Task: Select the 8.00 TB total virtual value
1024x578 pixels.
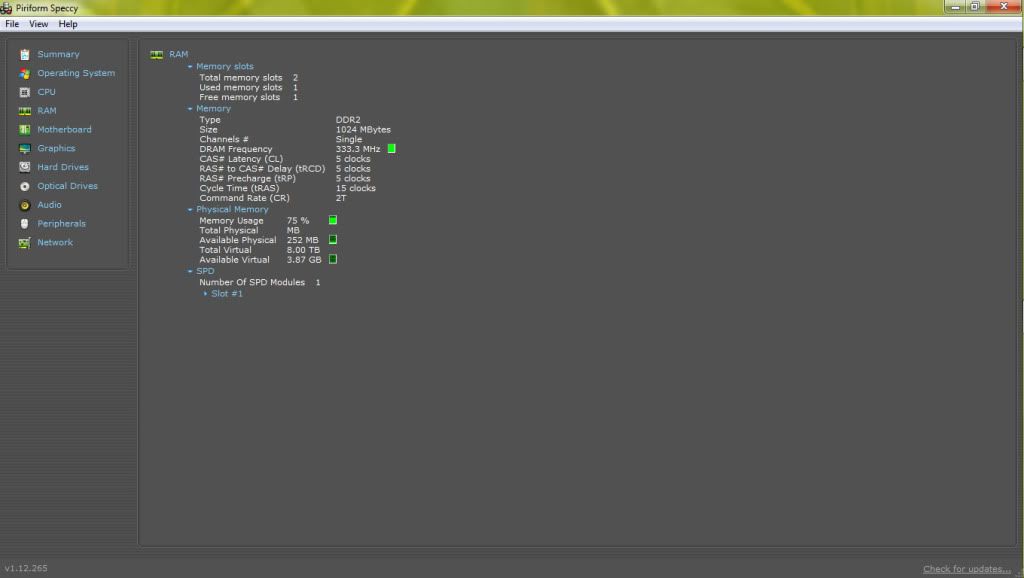Action: 303,250
